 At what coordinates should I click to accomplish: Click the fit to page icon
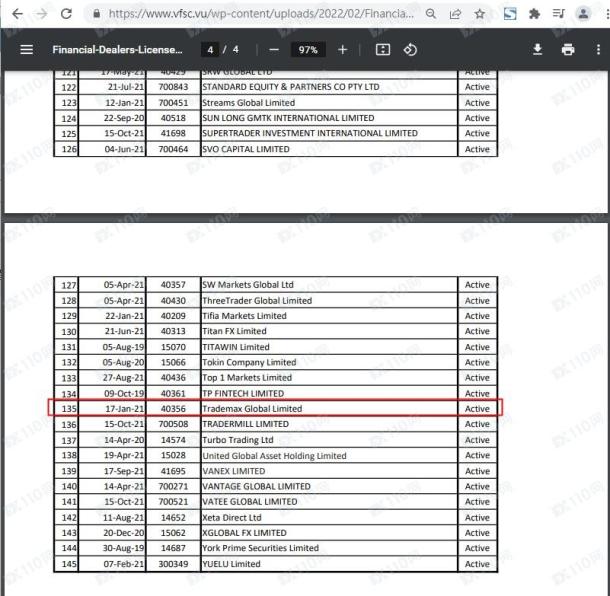383,50
